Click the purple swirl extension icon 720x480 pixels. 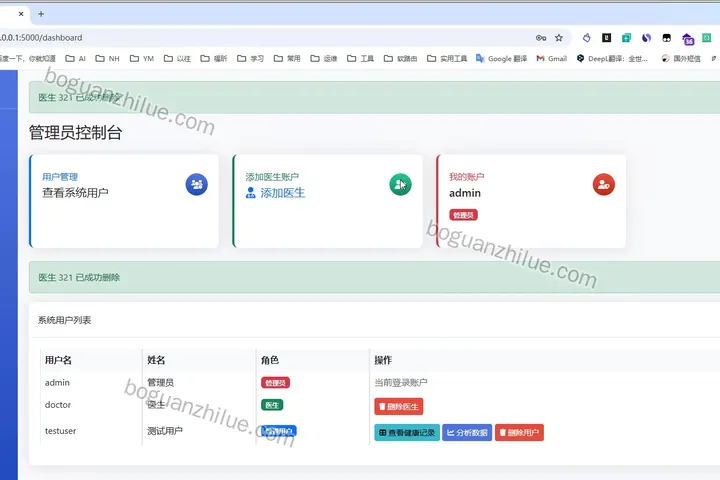(647, 38)
